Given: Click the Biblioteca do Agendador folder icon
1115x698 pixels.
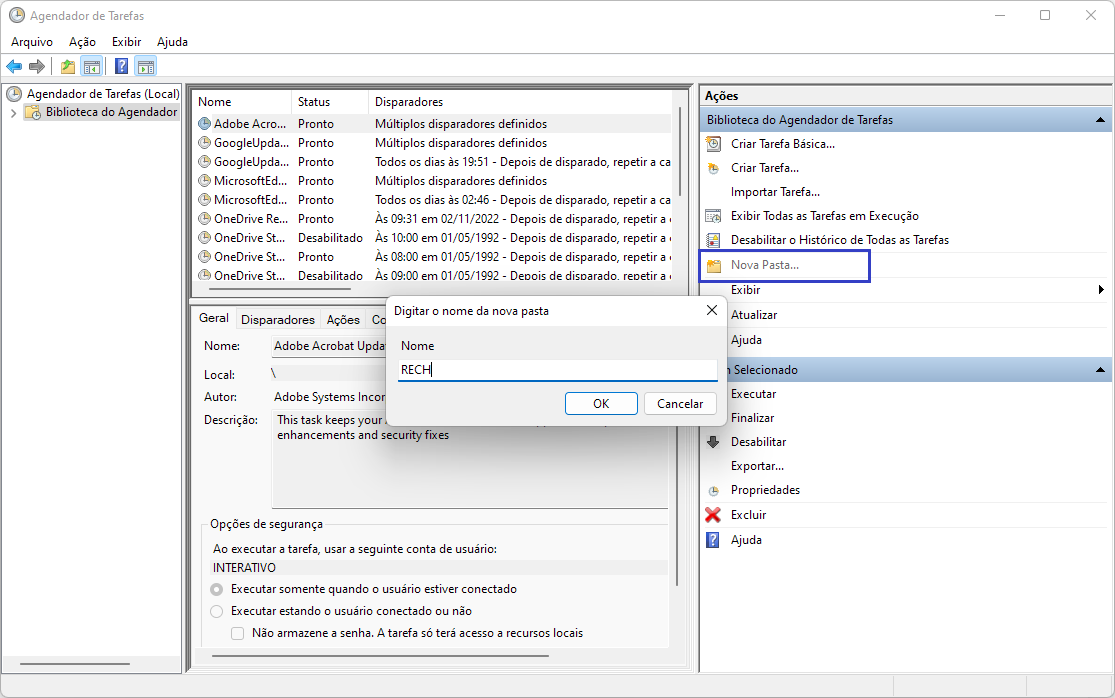Looking at the screenshot, I should pos(33,112).
